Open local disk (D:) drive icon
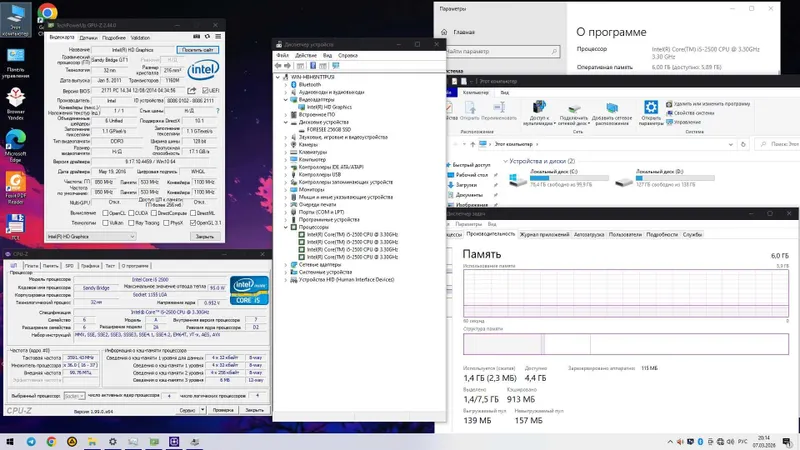This screenshot has width=800, height=450. [x=624, y=181]
